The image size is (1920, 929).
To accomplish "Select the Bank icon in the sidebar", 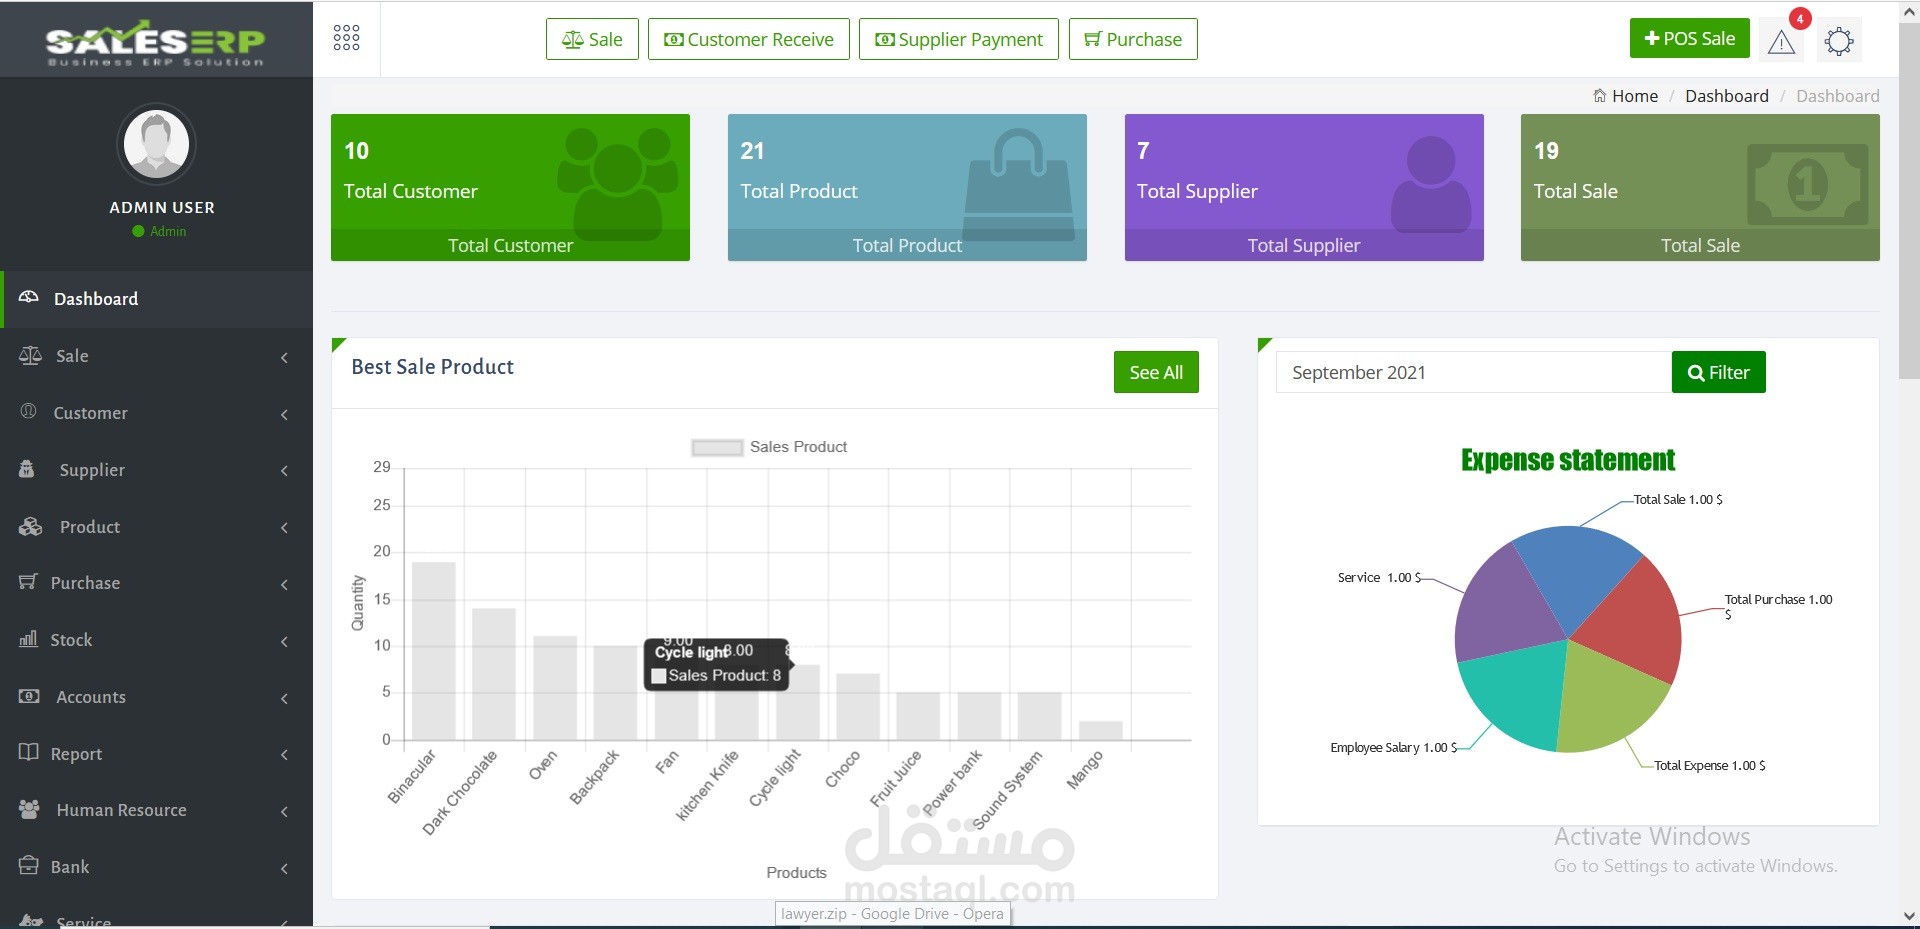I will [x=27, y=866].
